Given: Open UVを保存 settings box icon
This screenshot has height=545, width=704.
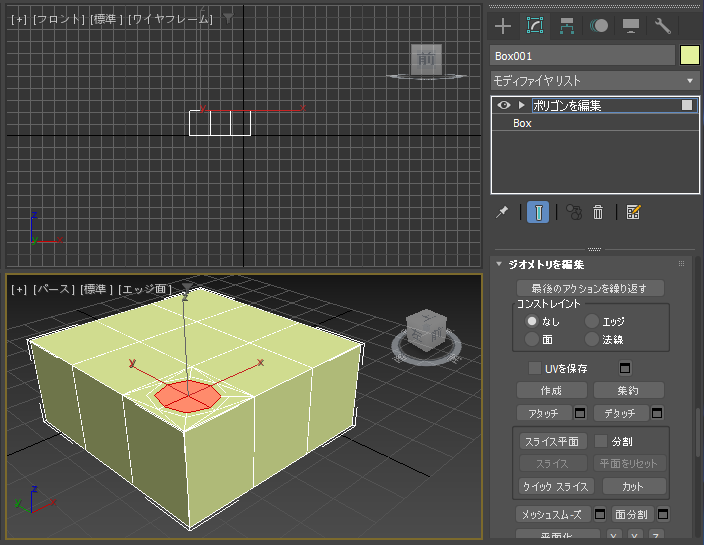Looking at the screenshot, I should tap(625, 368).
